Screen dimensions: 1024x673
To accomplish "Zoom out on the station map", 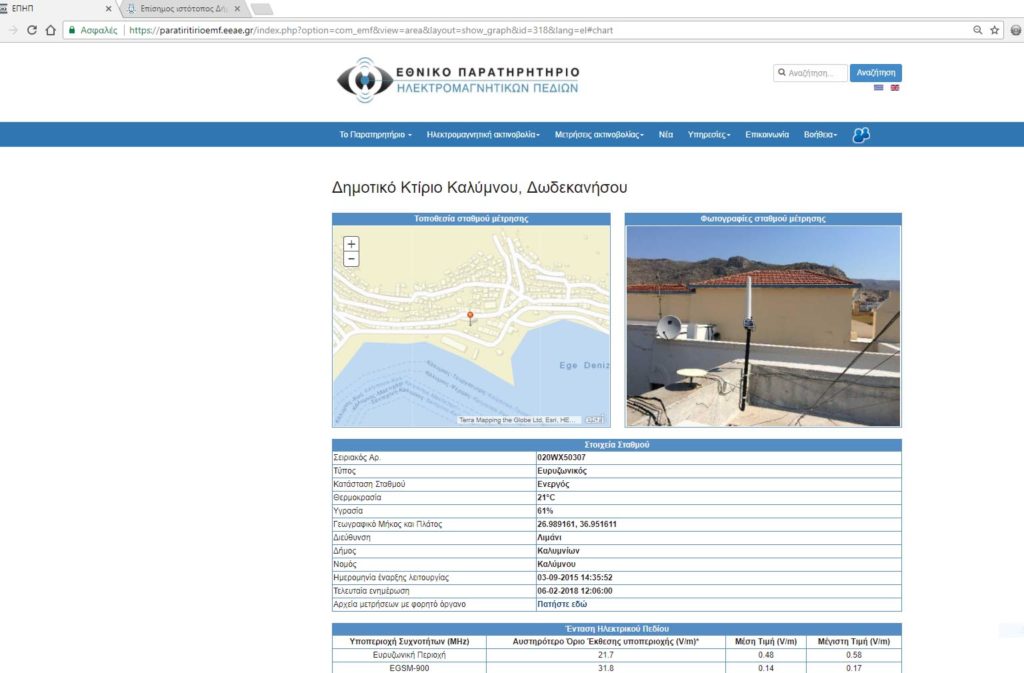I will [x=351, y=260].
